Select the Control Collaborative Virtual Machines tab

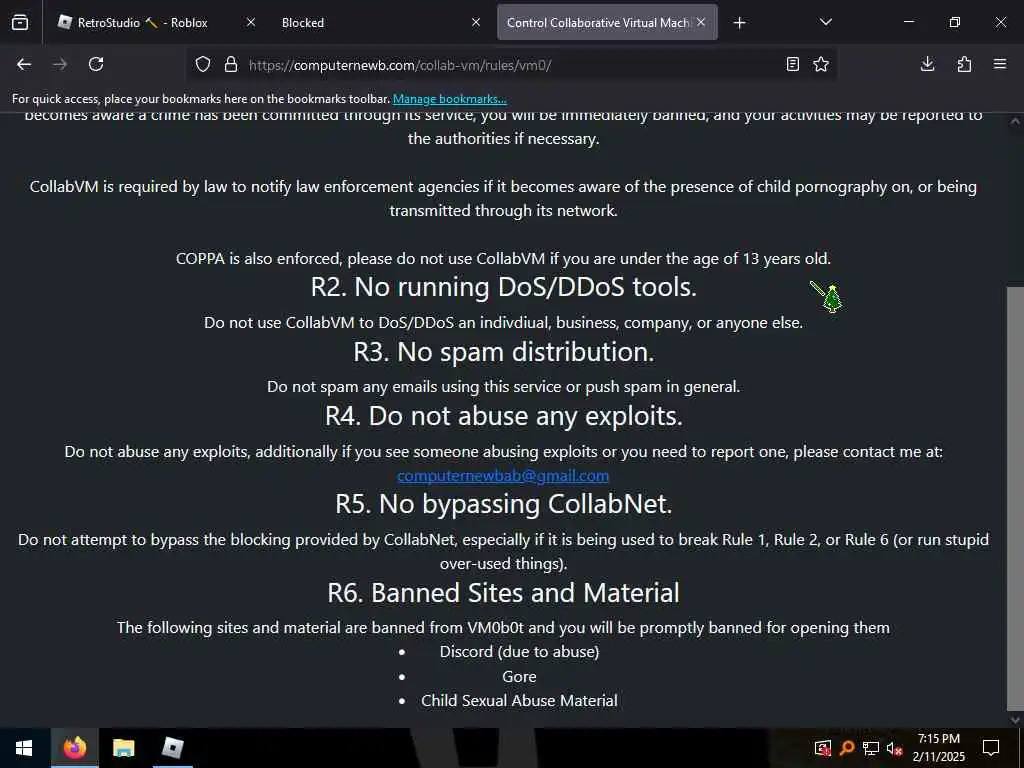(x=599, y=22)
